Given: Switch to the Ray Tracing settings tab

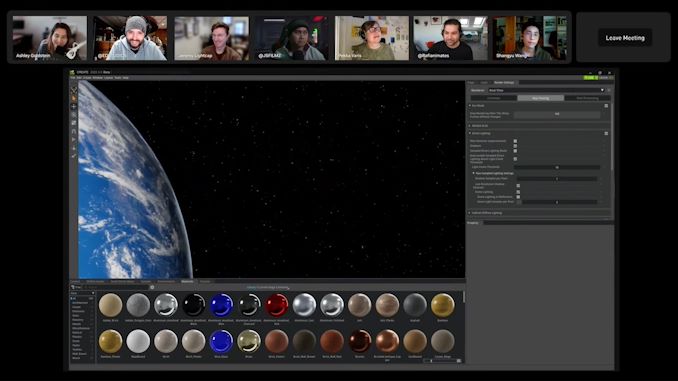Looking at the screenshot, I should (540, 98).
